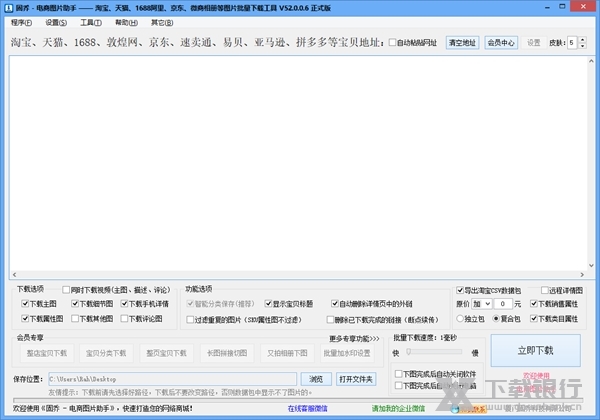
Task: Click the scroll-down arrow of the URL box
Action: coord(591,265)
